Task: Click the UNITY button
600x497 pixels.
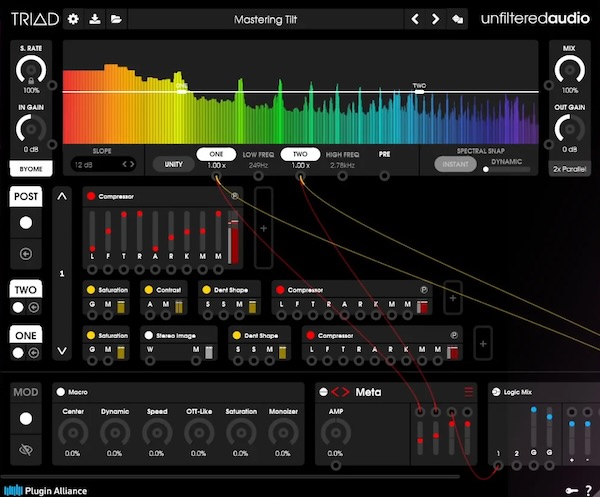Action: [x=173, y=164]
